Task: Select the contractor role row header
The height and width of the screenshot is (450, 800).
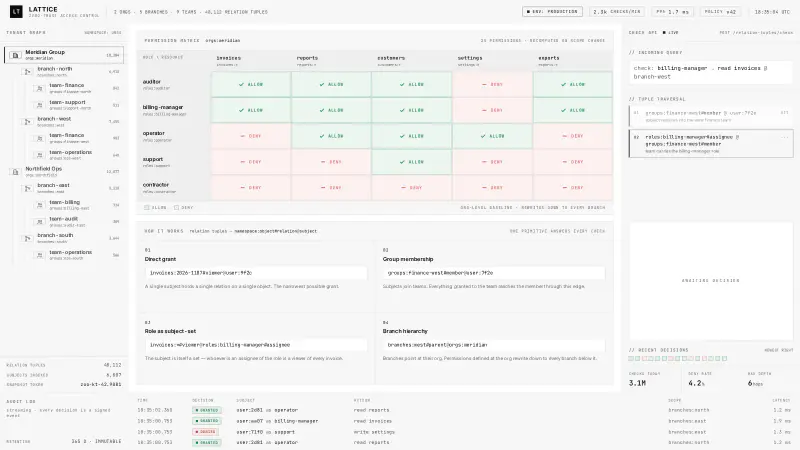Action: pos(174,188)
